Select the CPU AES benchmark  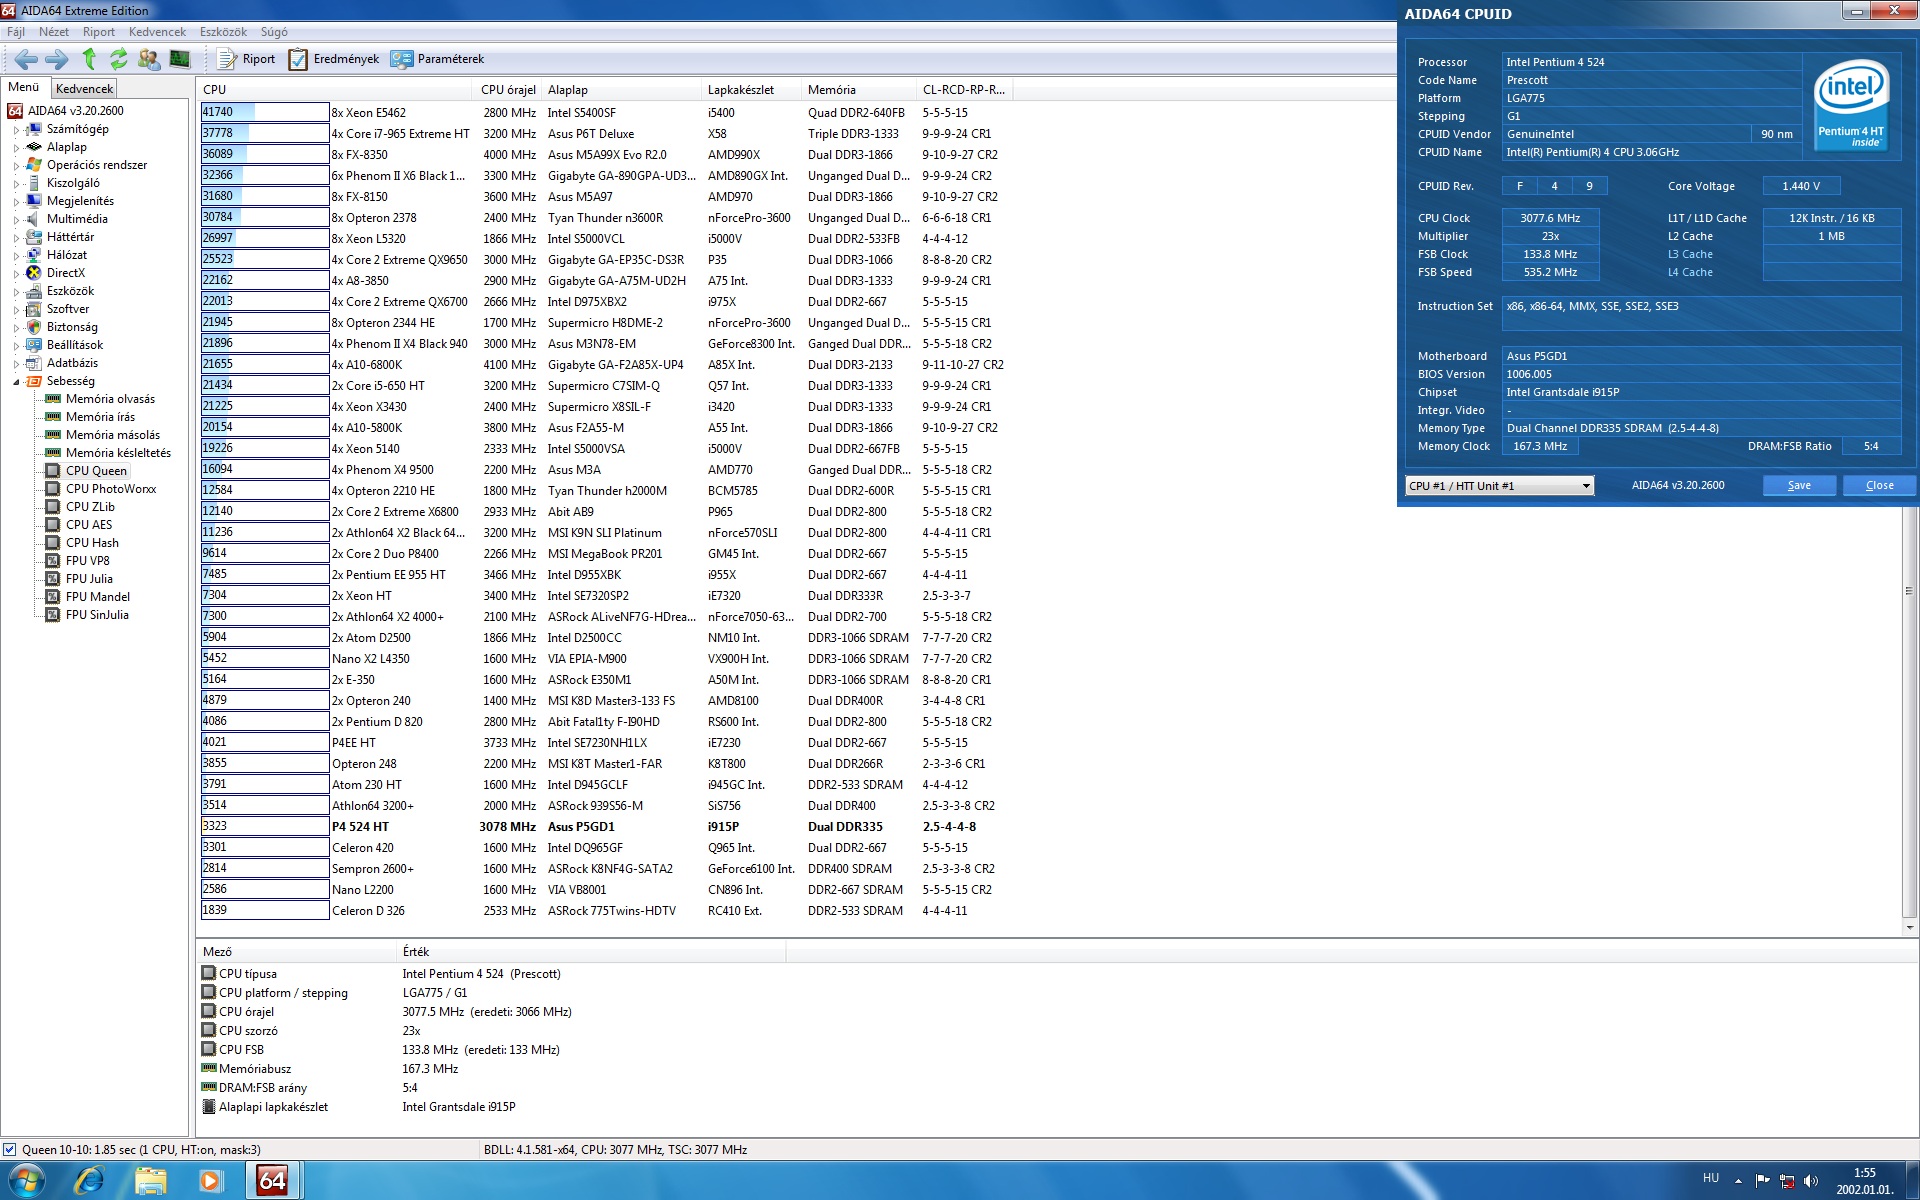tap(89, 525)
